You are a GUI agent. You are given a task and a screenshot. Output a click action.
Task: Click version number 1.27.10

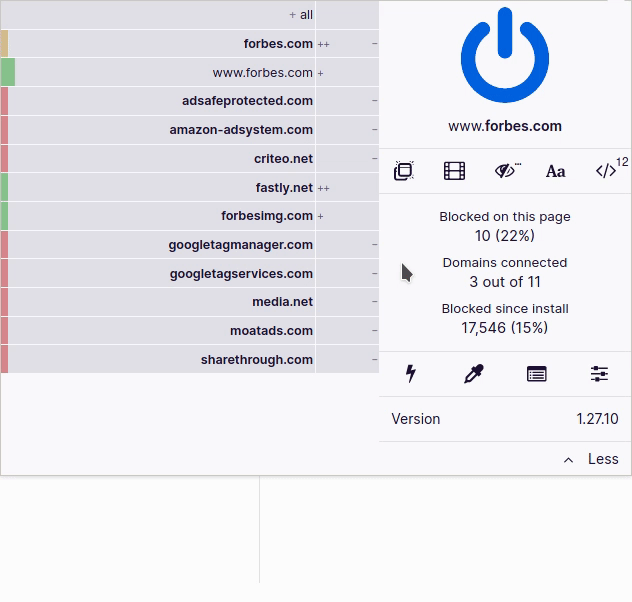click(597, 419)
